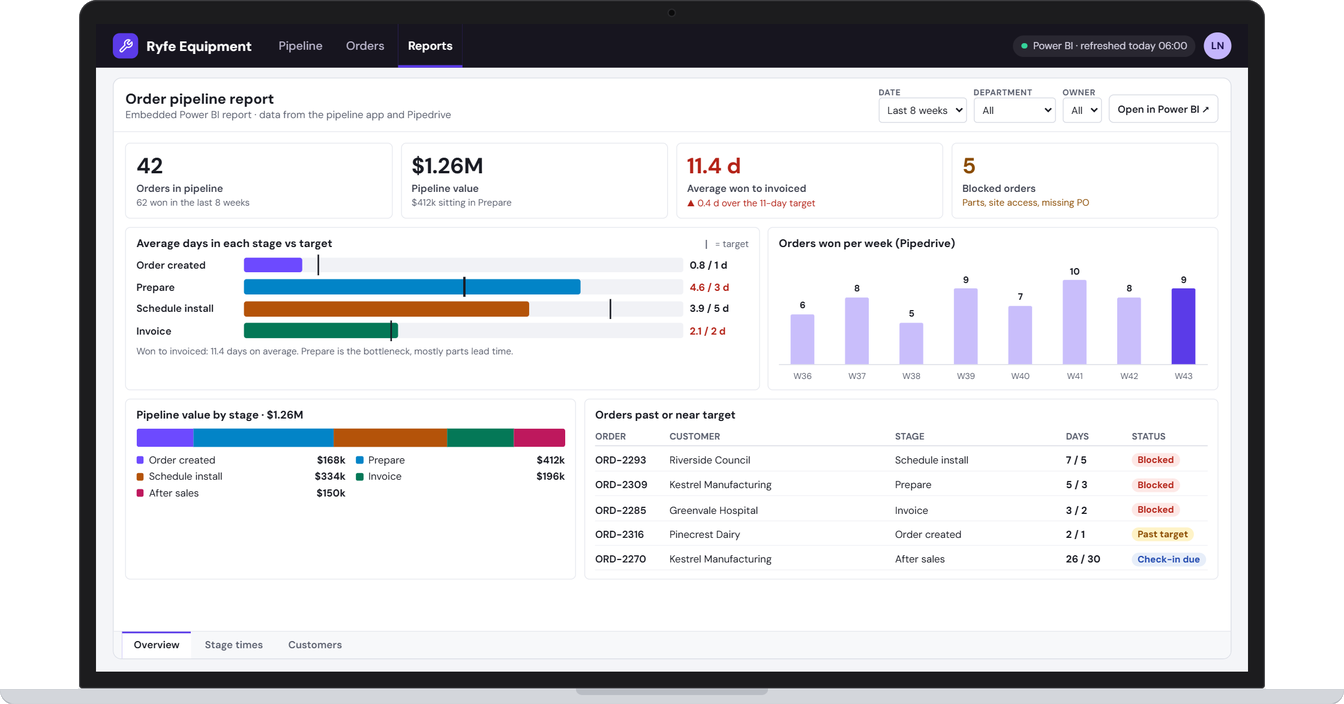
Task: Click order ORD-2316 in the table
Action: click(620, 535)
